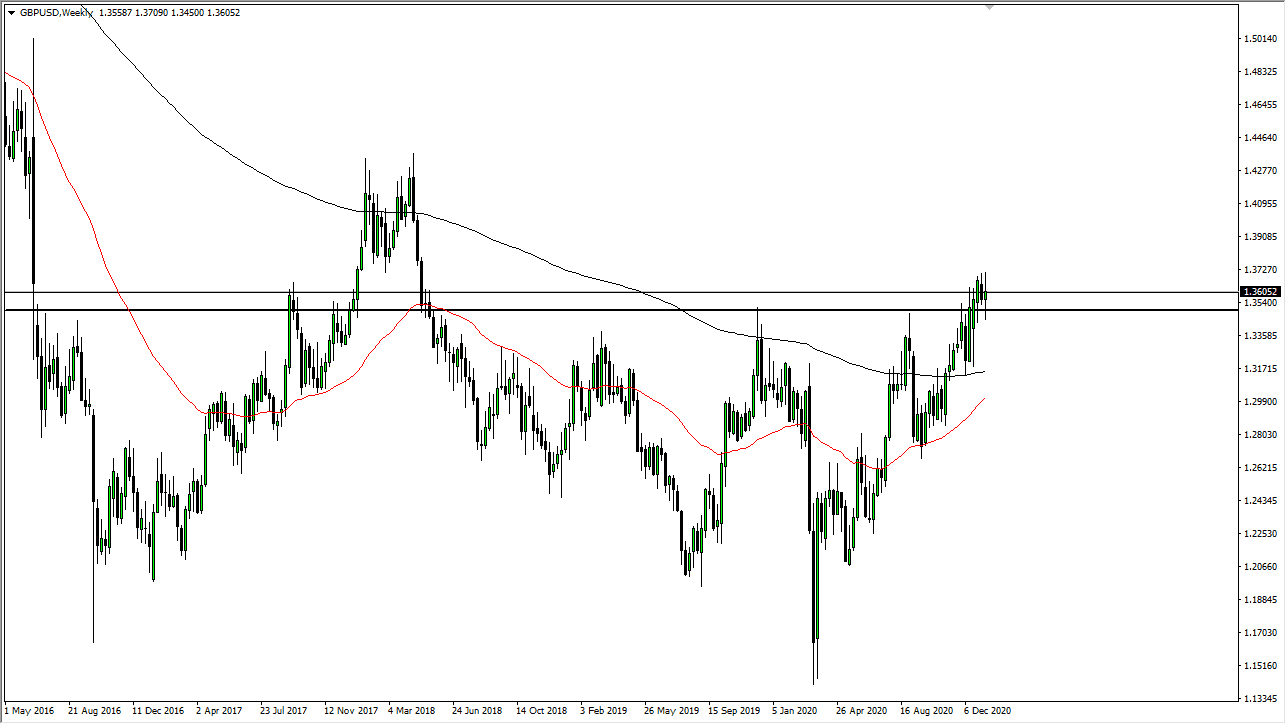The image size is (1286, 724).
Task: Click the 2016 deep low candle below 1.17030
Action: [95, 600]
